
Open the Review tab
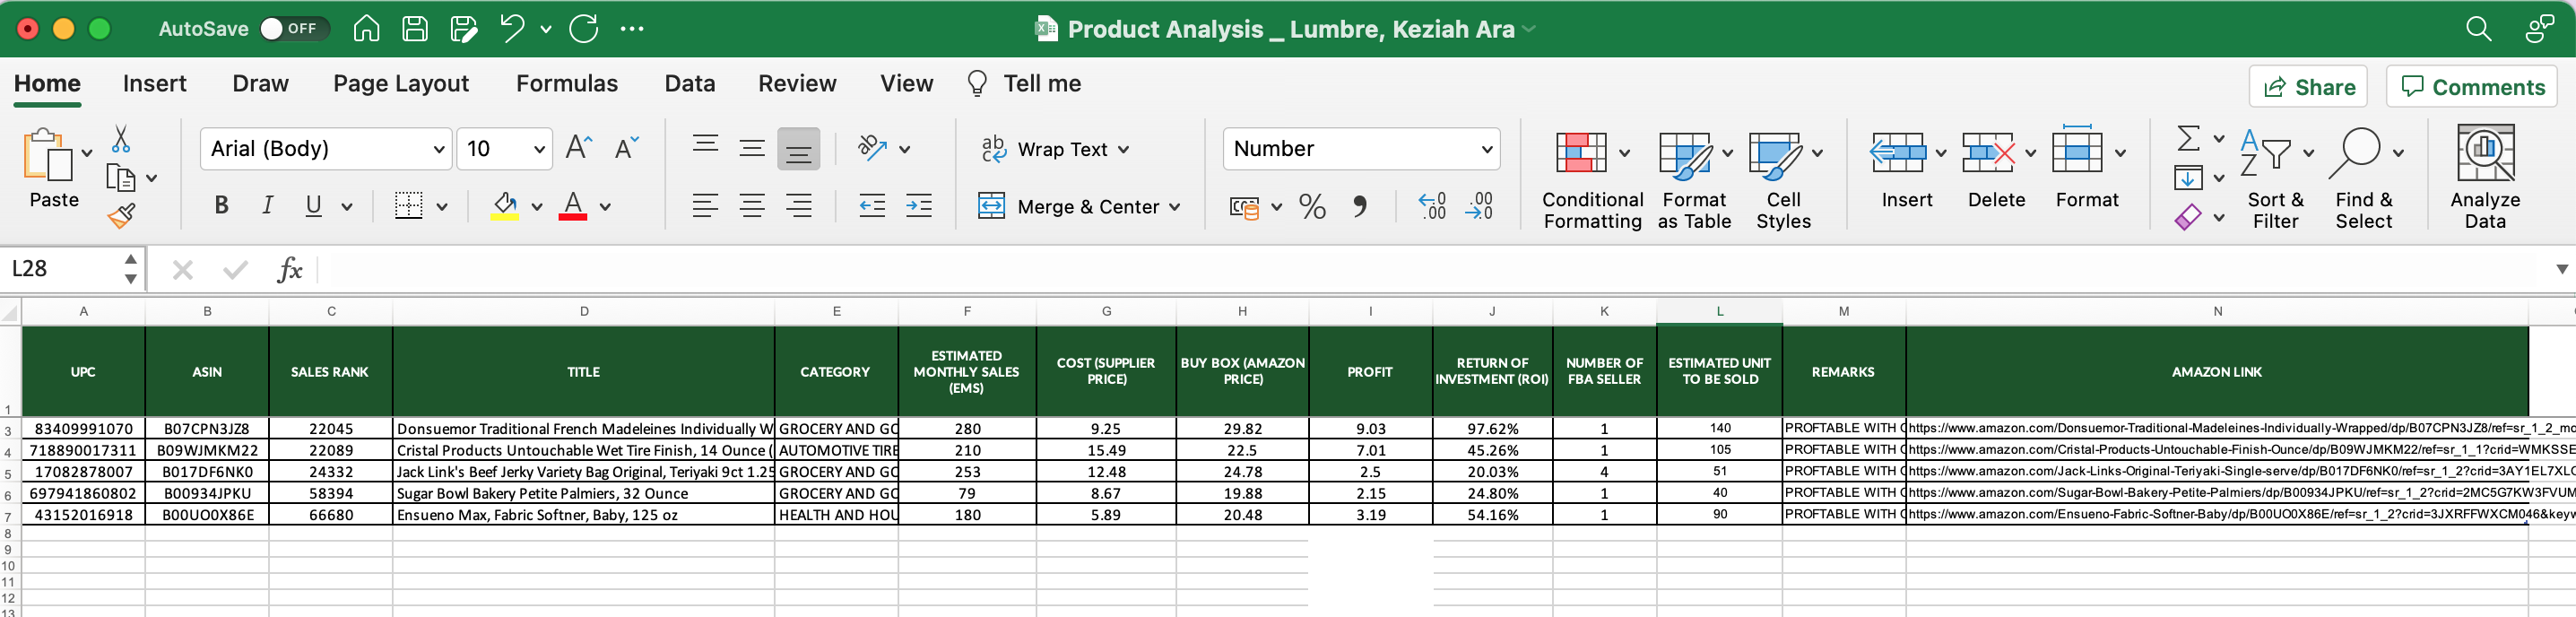797,84
